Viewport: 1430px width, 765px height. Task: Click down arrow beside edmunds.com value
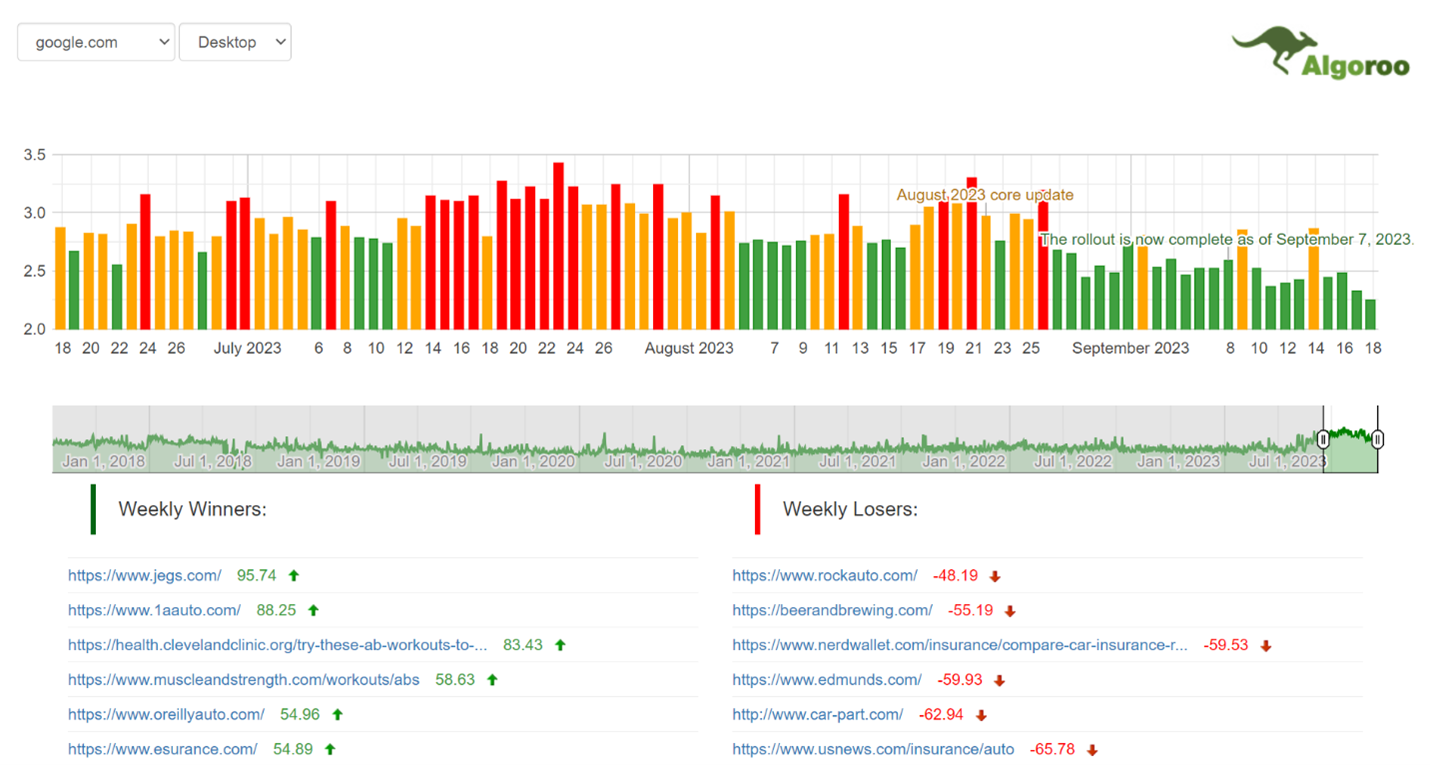pyautogui.click(x=1000, y=679)
